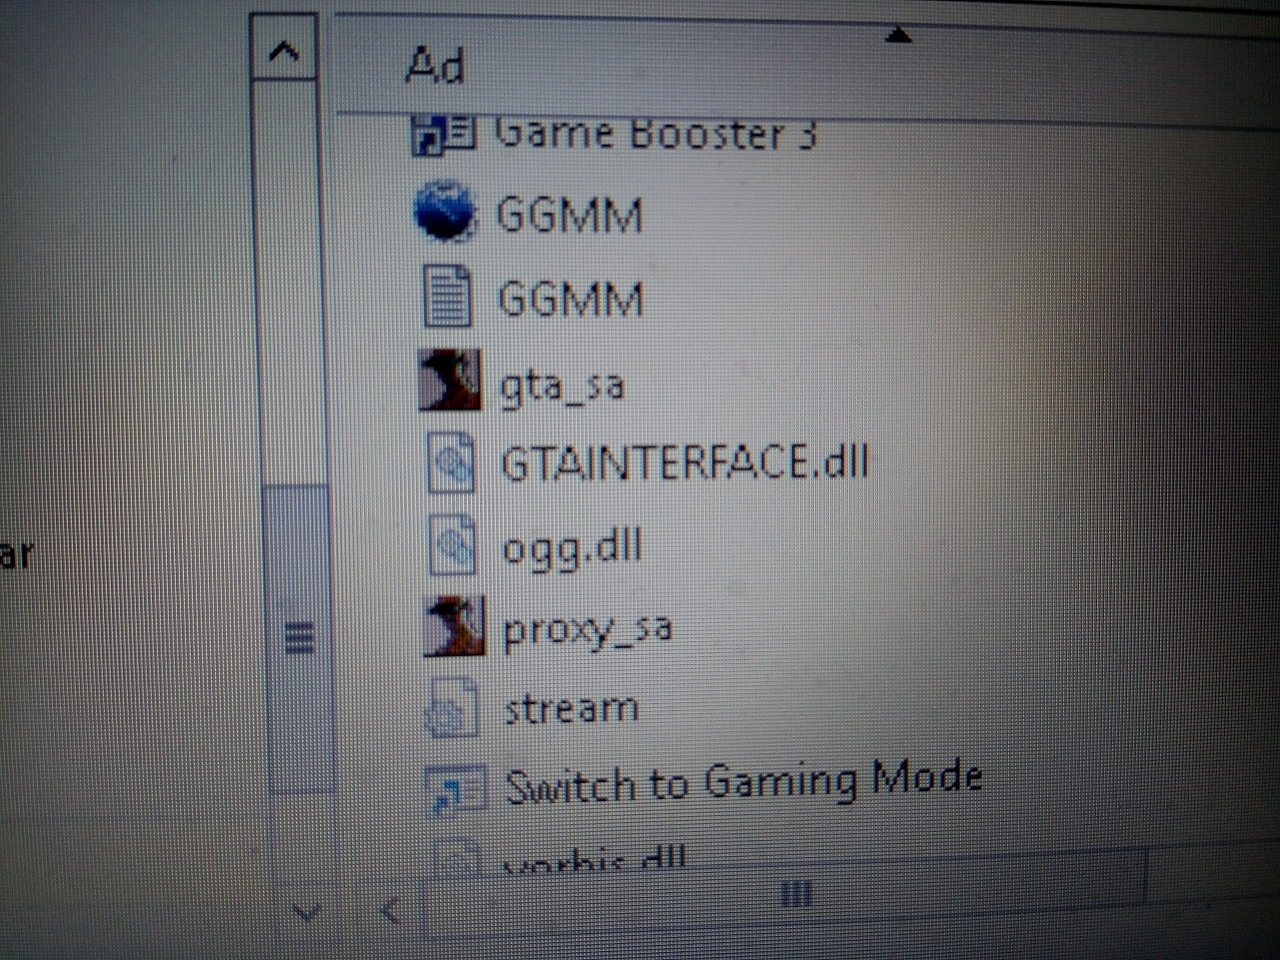Select the GTAINTERFACE.dll file icon

(451, 462)
